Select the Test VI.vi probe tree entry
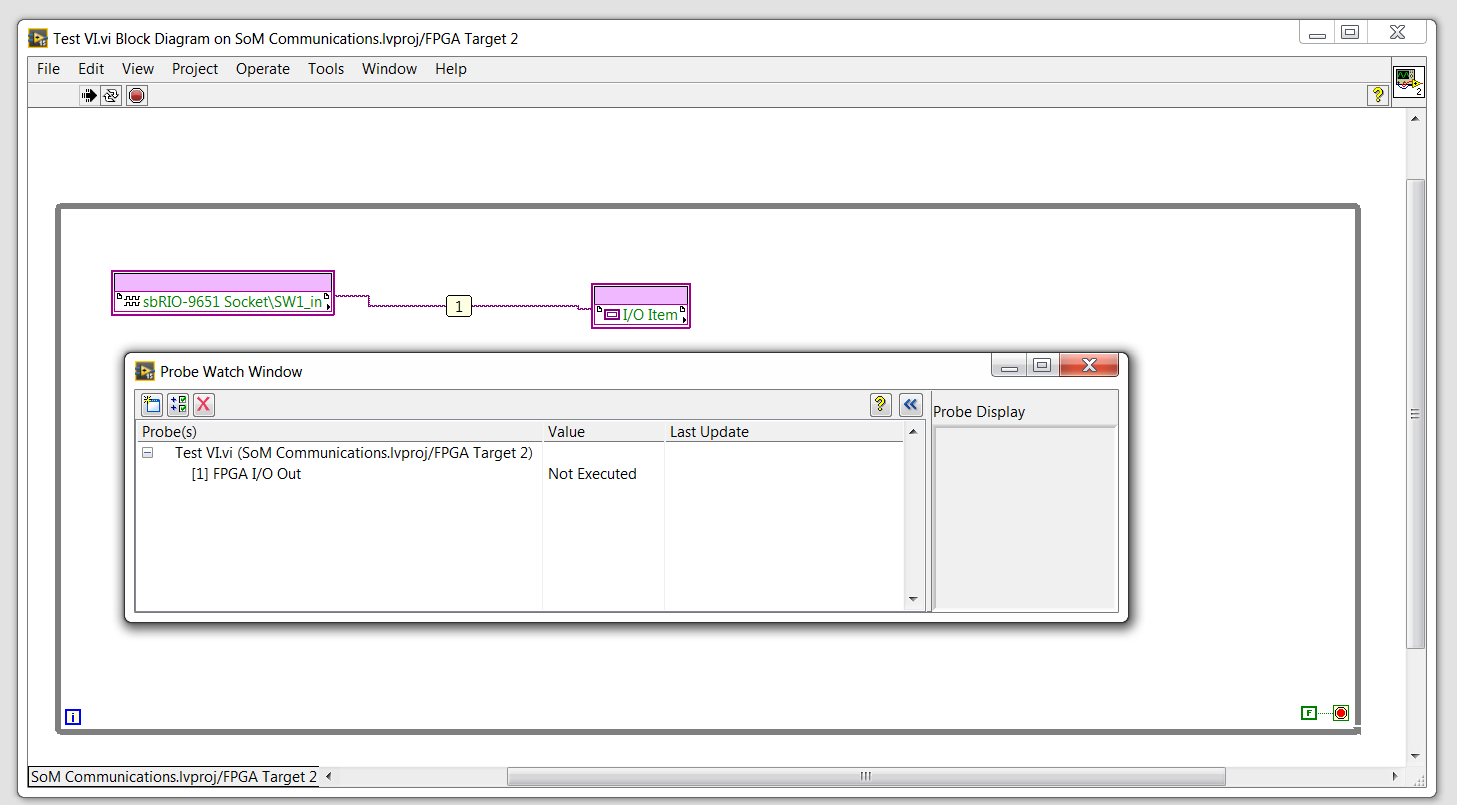This screenshot has width=1457, height=805. 353,453
